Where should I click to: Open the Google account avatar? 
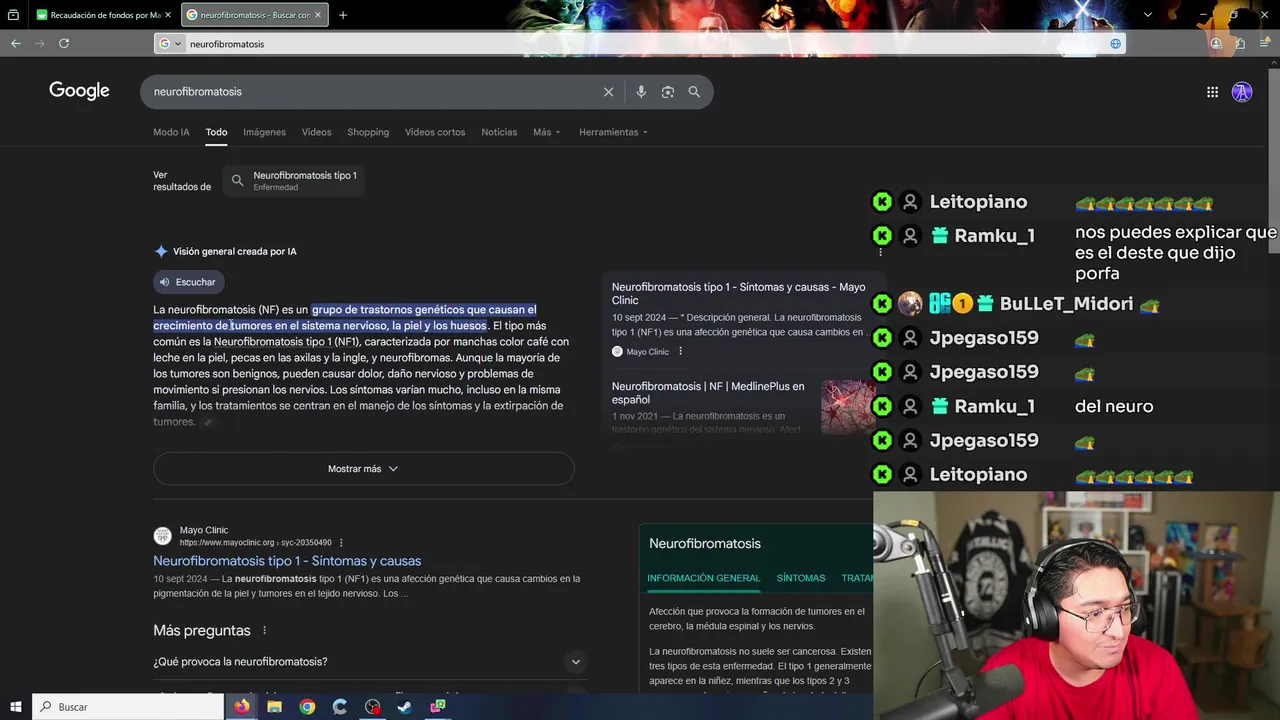pos(1242,92)
